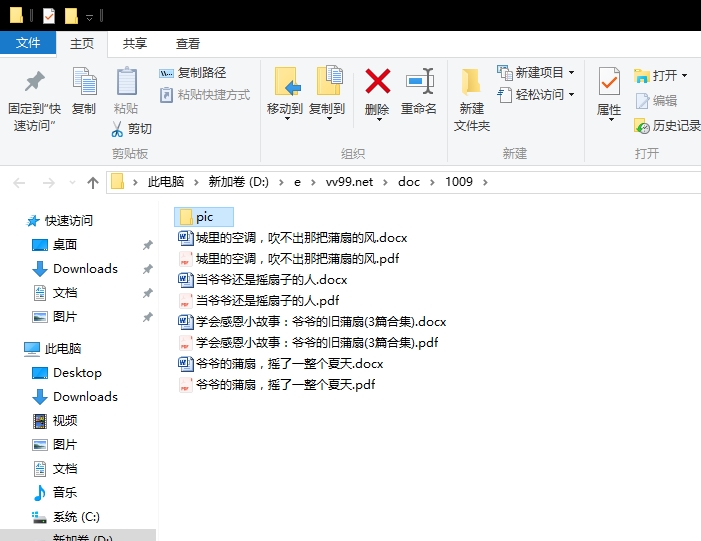Click the Edit (编辑) ribbon button
Image resolution: width=701 pixels, height=541 pixels.
point(656,101)
